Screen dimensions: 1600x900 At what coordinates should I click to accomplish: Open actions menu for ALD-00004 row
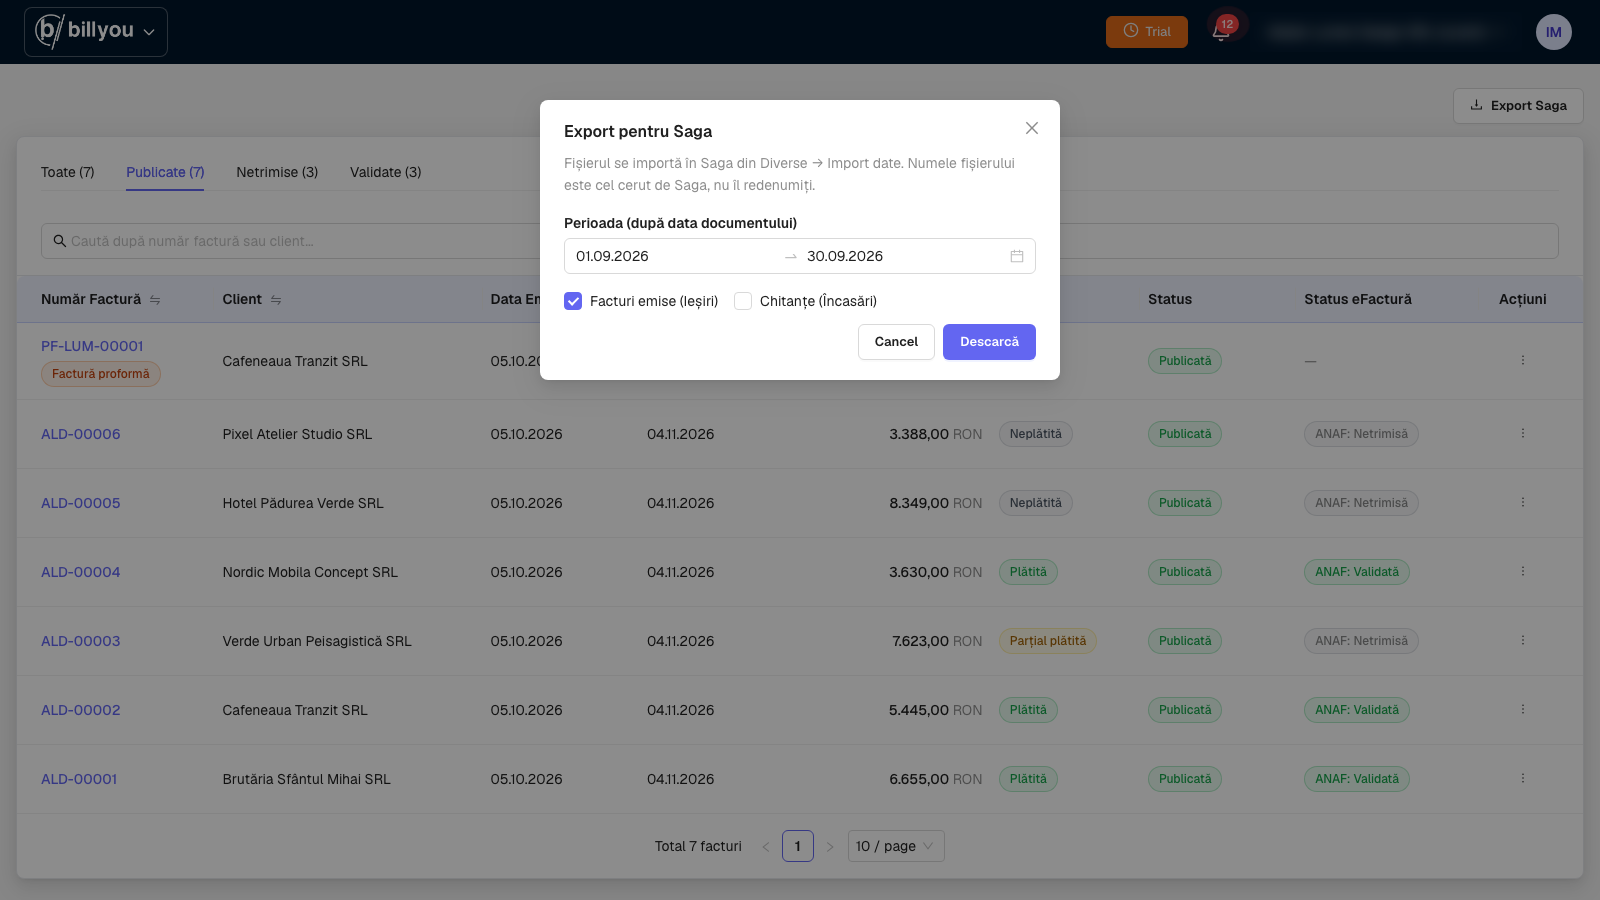point(1523,572)
